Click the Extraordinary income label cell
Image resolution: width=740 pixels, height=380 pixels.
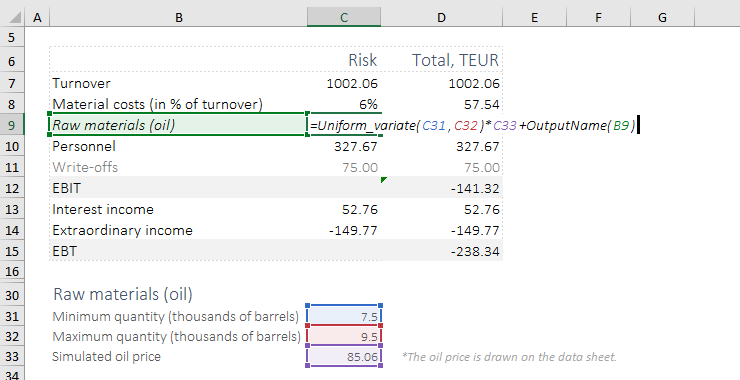[x=178, y=230]
